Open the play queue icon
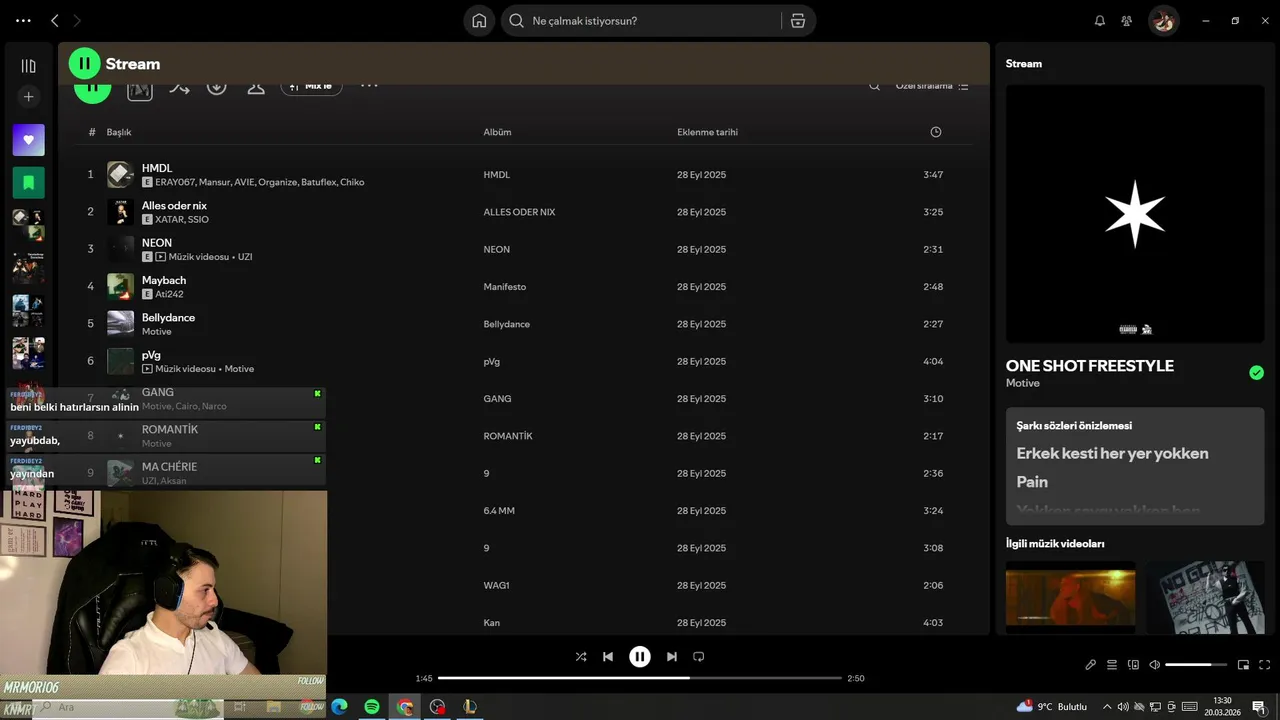This screenshot has height=720, width=1280. click(1112, 665)
